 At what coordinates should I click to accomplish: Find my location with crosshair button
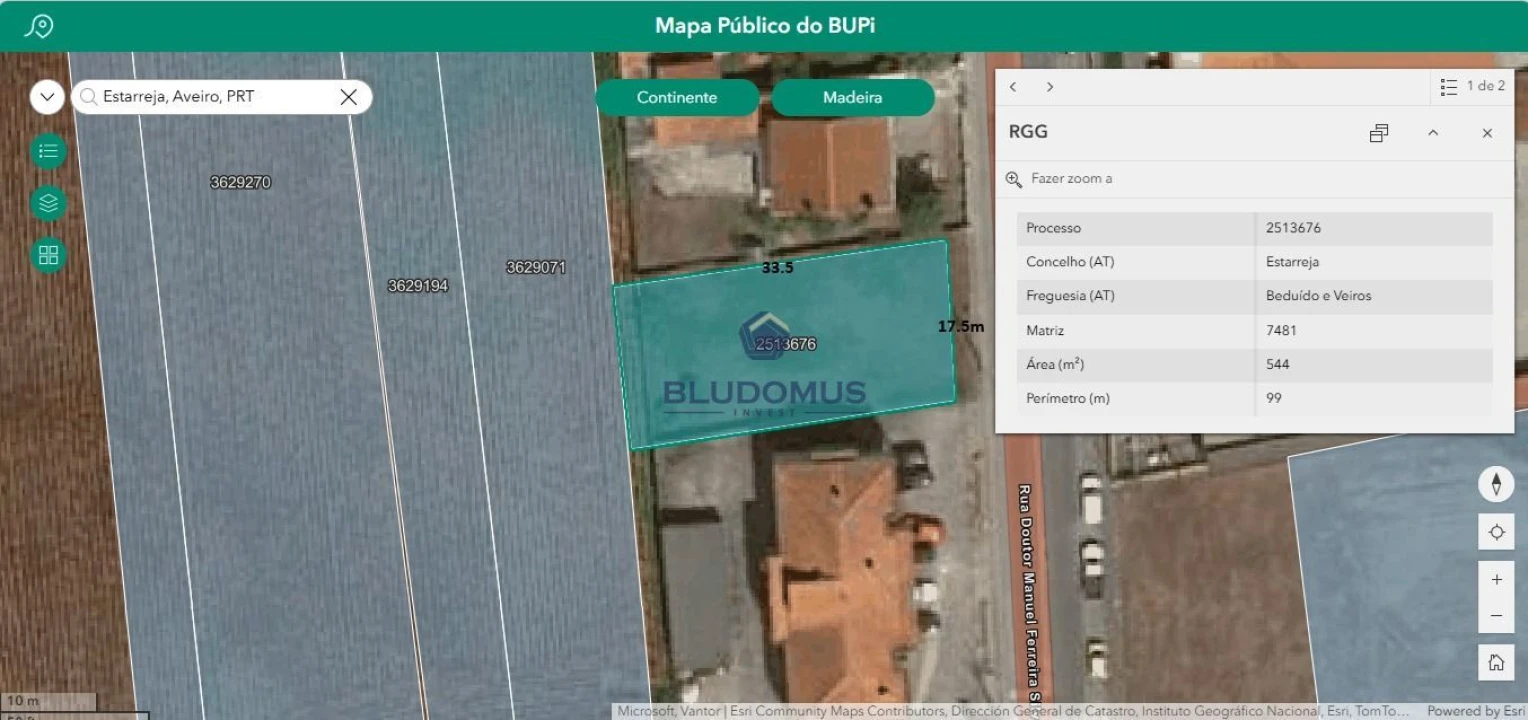1496,532
